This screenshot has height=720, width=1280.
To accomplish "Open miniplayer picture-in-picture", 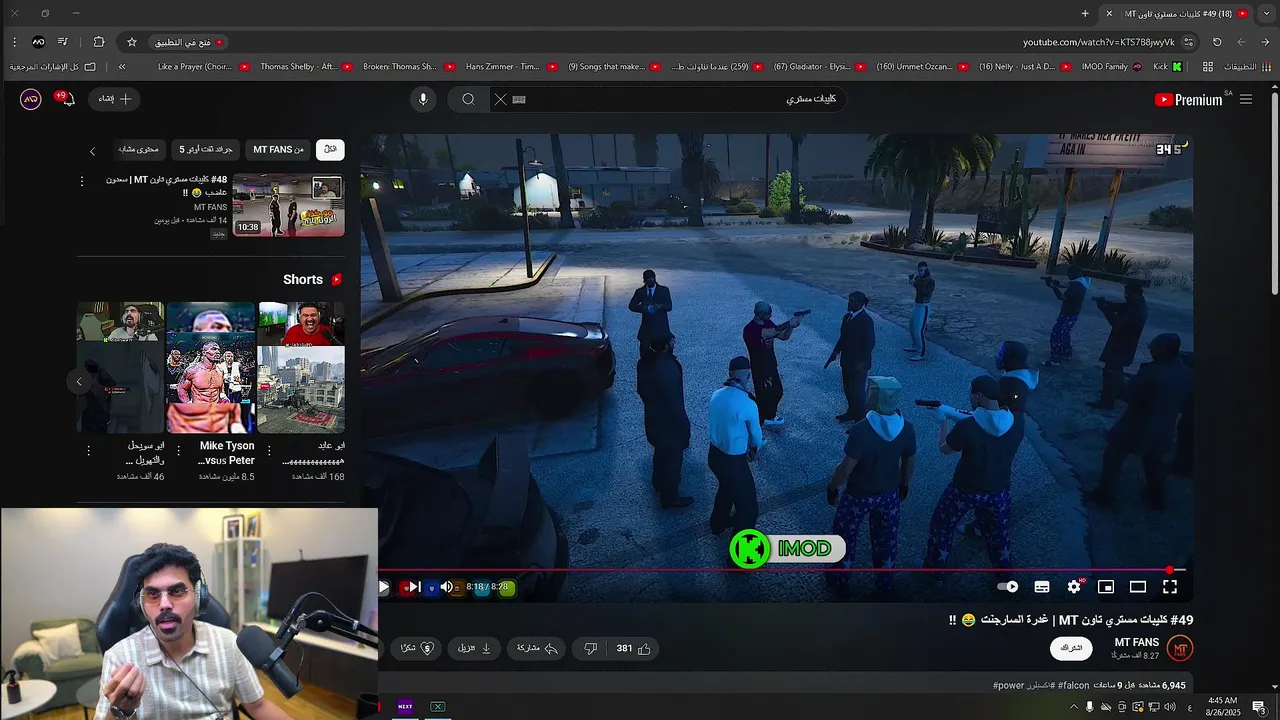I will pyautogui.click(x=1106, y=587).
